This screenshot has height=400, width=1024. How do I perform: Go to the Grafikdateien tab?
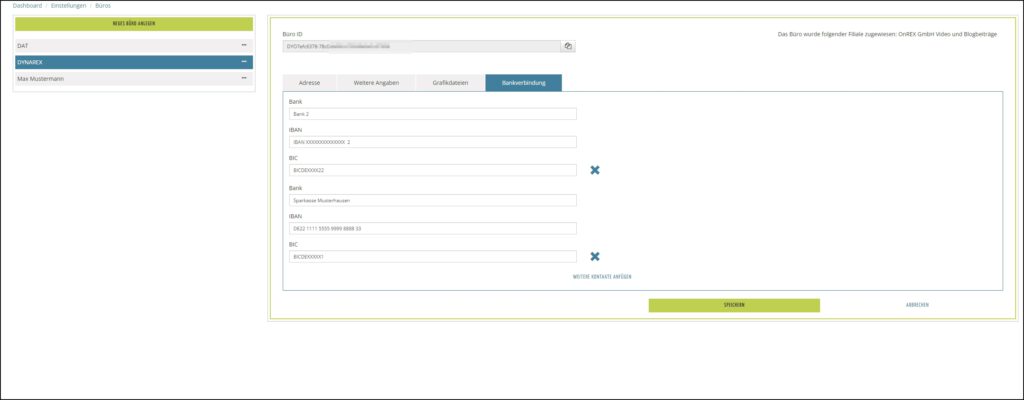[450, 83]
